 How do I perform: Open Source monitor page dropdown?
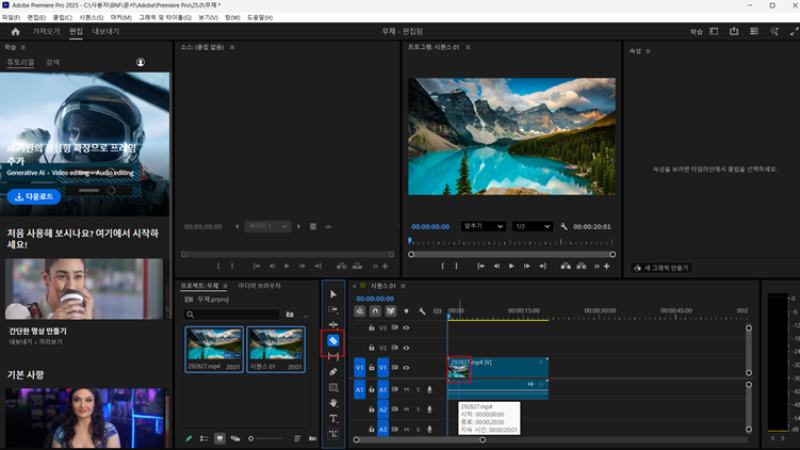click(x=267, y=226)
